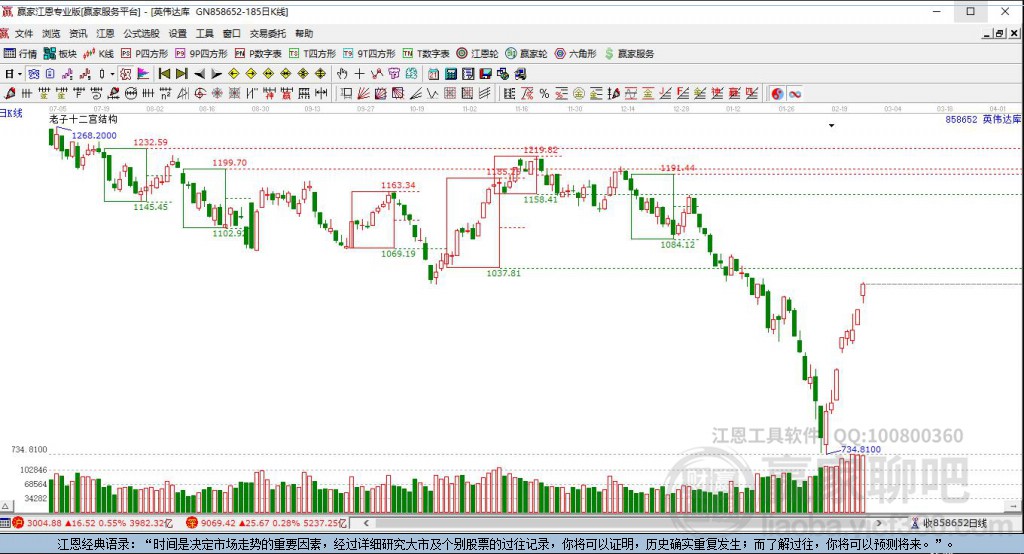The width and height of the screenshot is (1024, 554).
Task: Select the n² square tool icon
Action: [165, 93]
